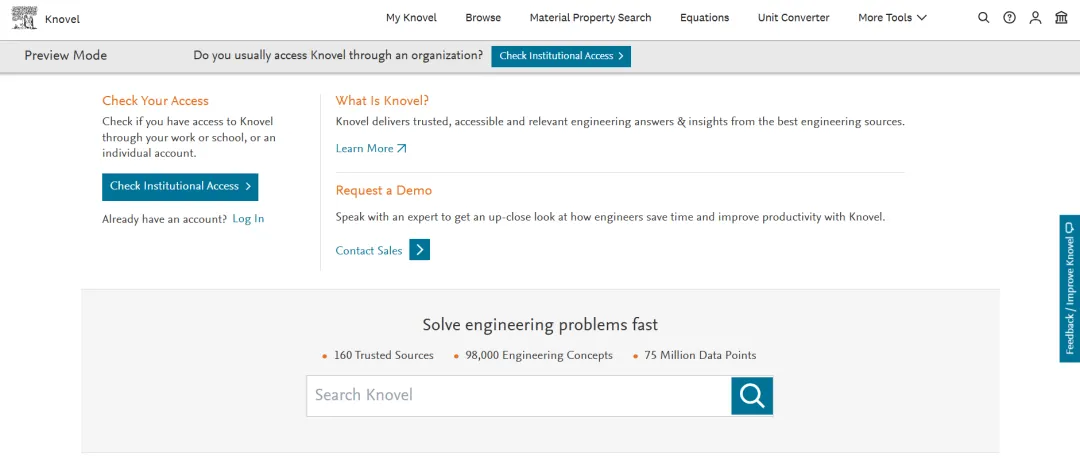Click the Knovel logo in the header
This screenshot has height=460, width=1080.
click(24, 18)
